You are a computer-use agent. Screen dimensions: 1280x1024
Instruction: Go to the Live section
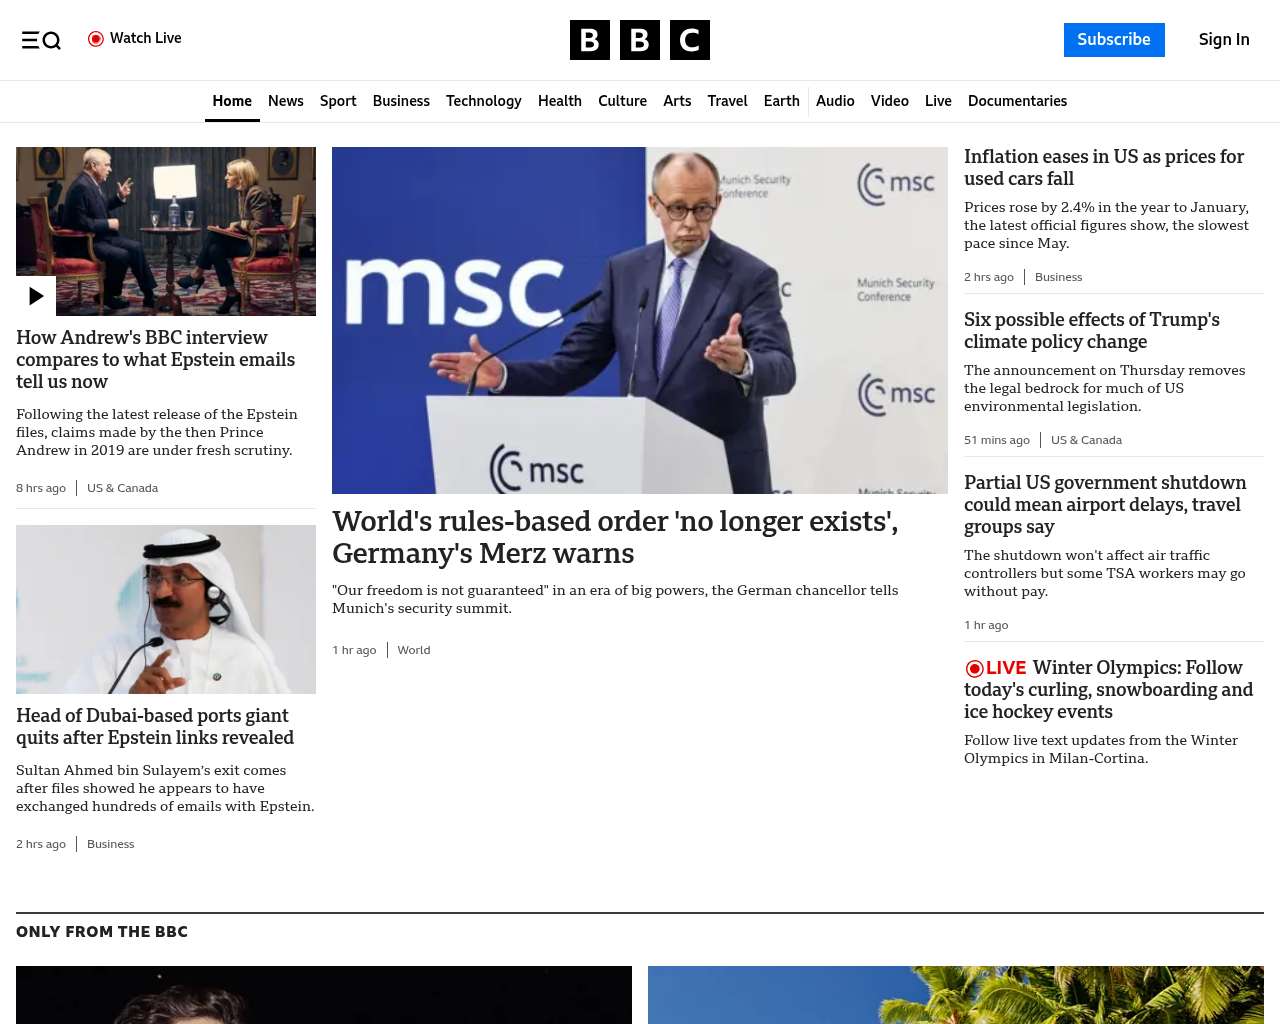(938, 101)
